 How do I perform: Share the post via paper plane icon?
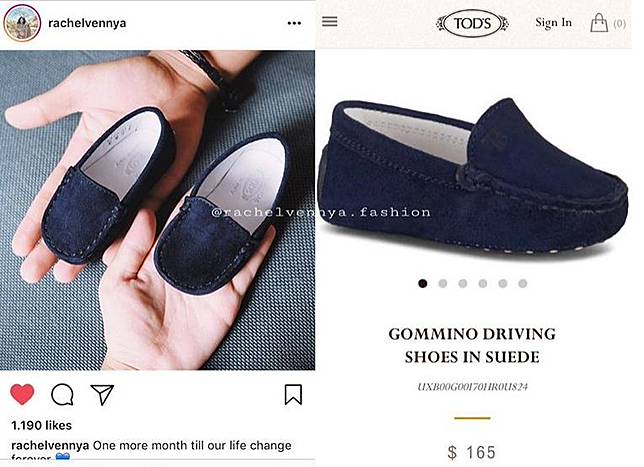click(x=102, y=394)
